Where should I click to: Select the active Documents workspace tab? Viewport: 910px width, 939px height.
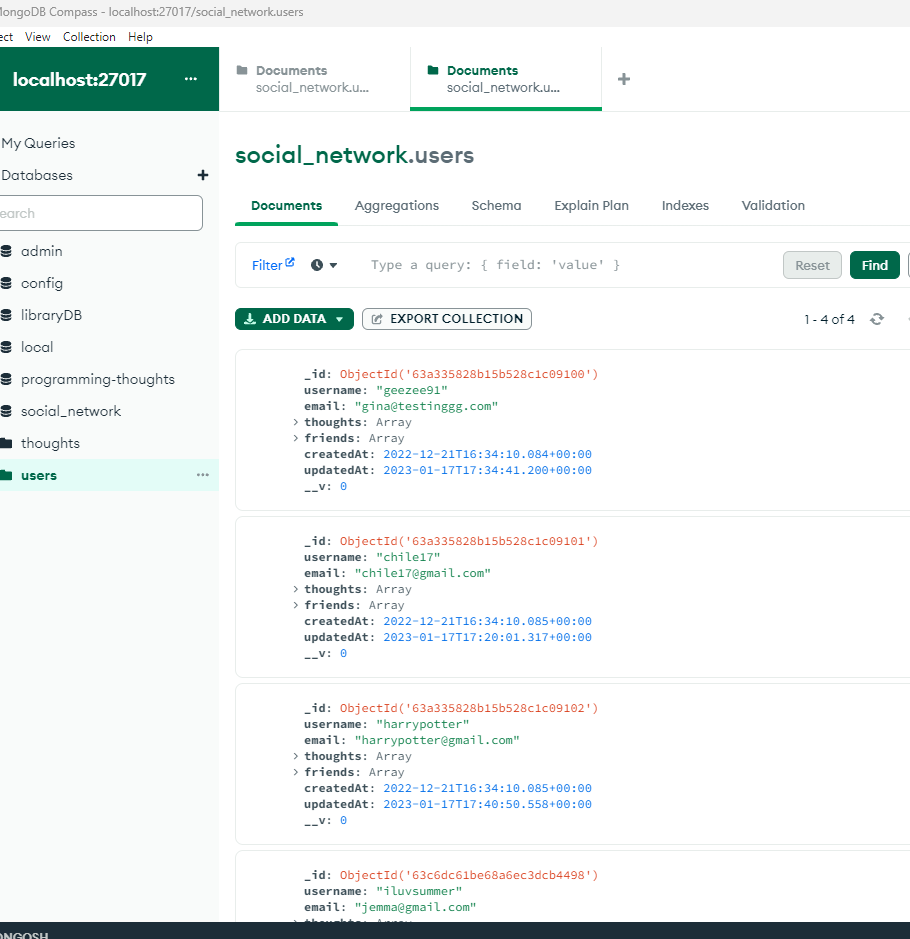click(506, 79)
